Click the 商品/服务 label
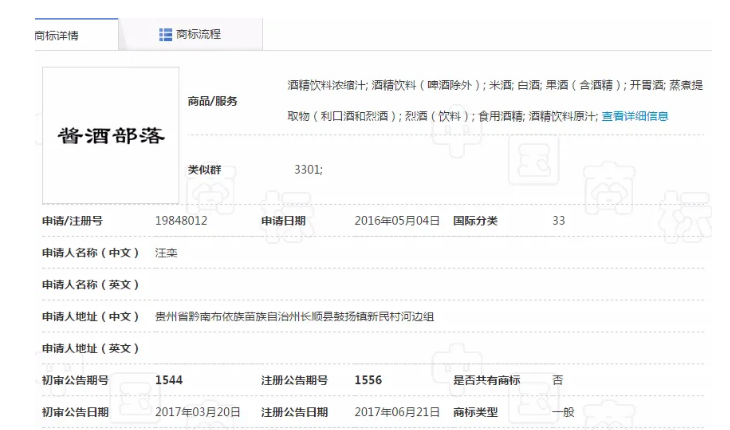Image resolution: width=730 pixels, height=430 pixels. pos(212,101)
